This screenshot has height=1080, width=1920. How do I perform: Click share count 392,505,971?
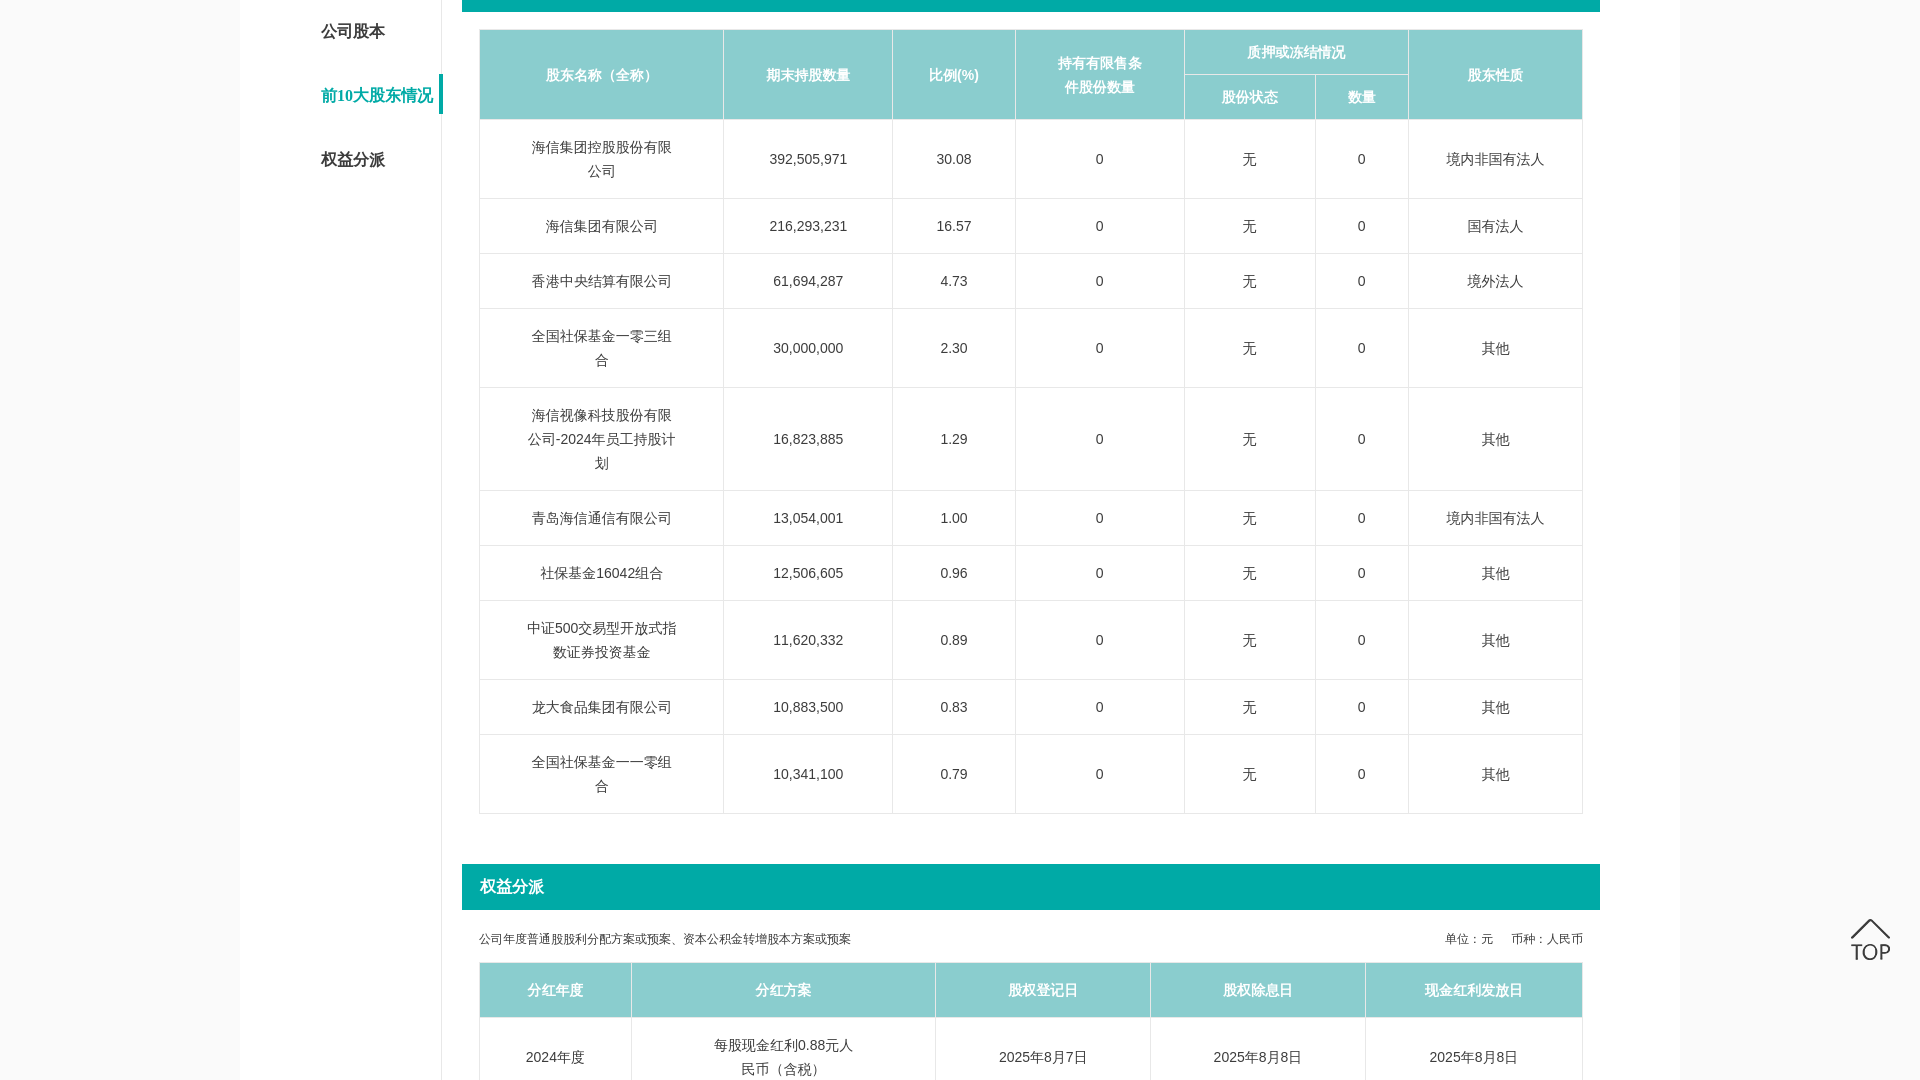tap(808, 159)
